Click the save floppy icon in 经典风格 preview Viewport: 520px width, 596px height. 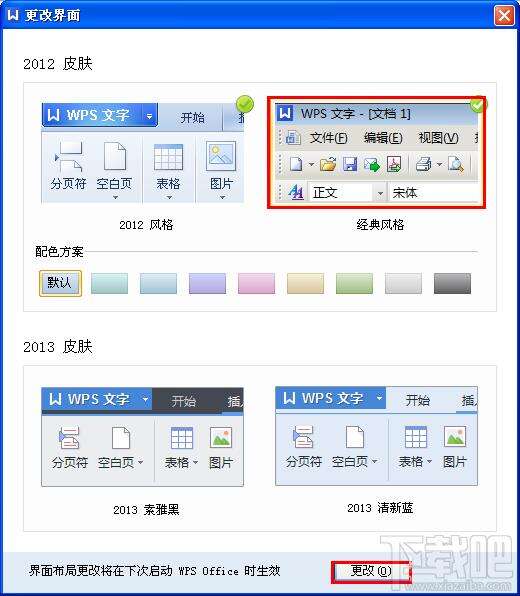coord(350,165)
